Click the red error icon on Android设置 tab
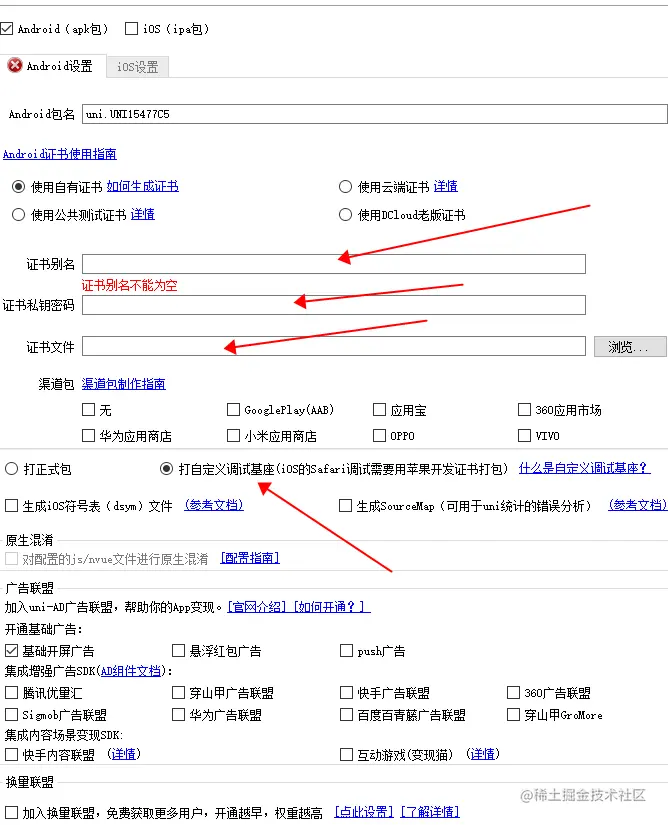Viewport: 668px width, 825px height. click(15, 65)
